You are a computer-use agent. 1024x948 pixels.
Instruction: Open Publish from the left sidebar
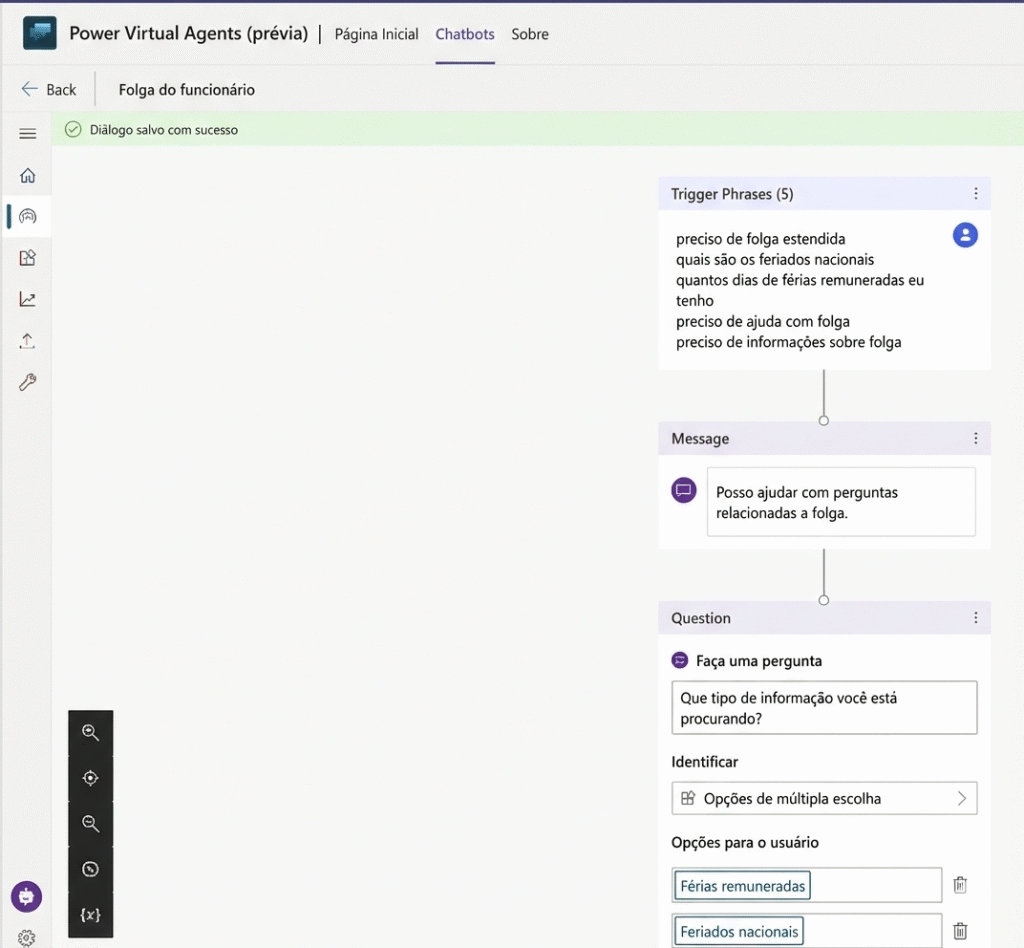(x=27, y=339)
